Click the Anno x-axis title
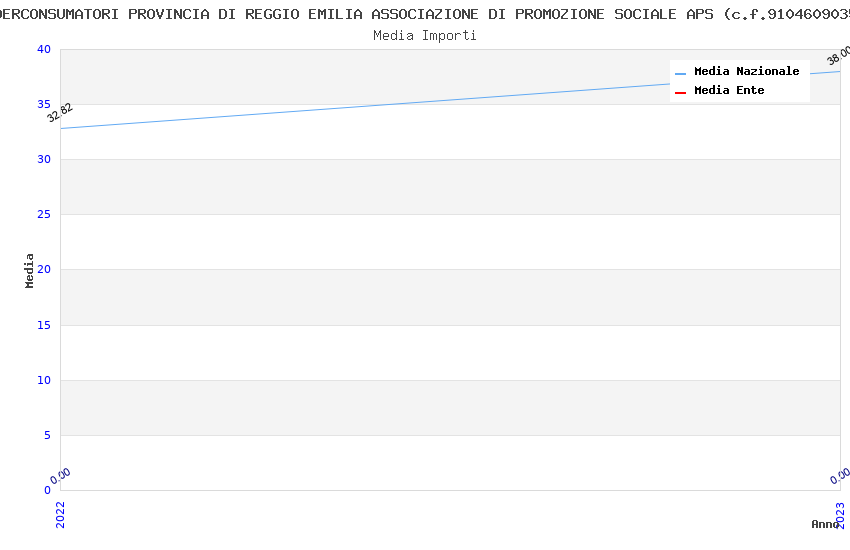 coord(825,524)
